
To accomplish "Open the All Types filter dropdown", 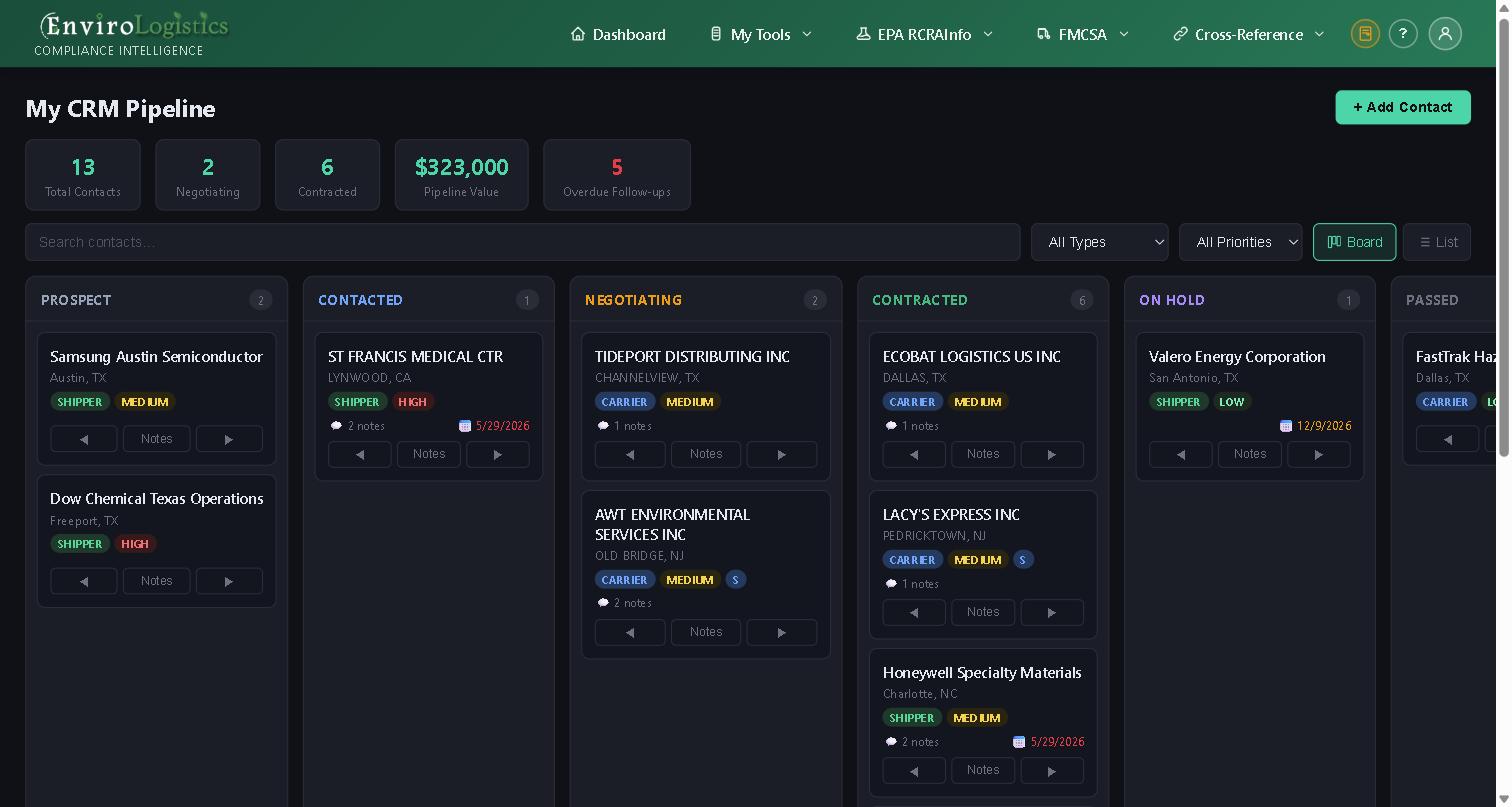I will click(x=1100, y=242).
